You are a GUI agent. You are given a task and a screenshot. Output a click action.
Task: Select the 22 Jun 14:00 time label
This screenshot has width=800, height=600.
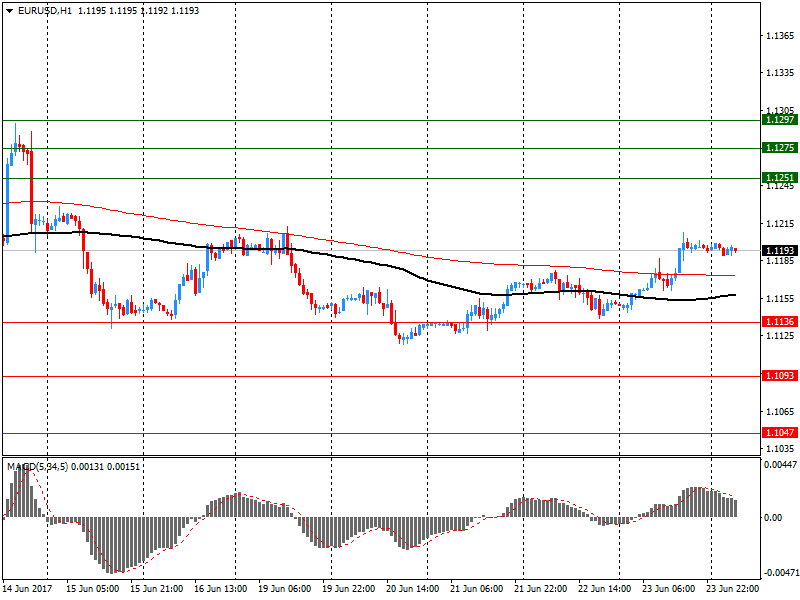tap(605, 589)
